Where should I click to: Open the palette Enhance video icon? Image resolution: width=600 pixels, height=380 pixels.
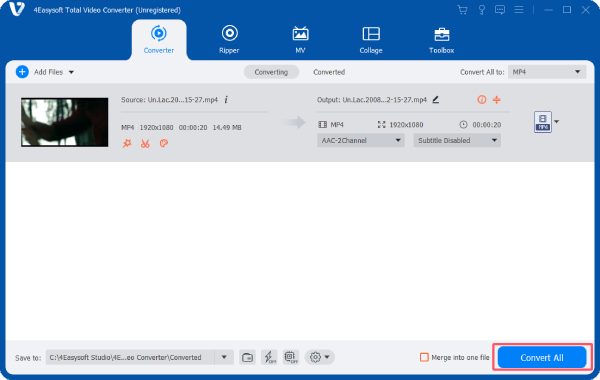click(x=164, y=144)
